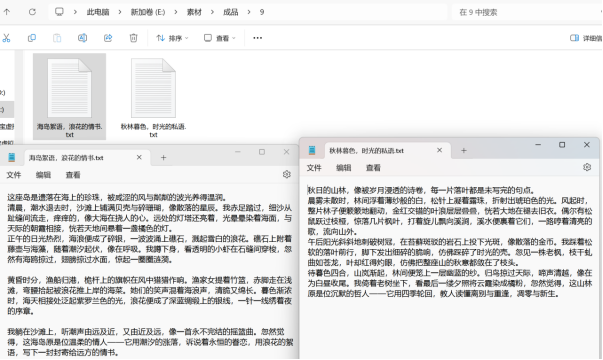Image resolution: width=603 pixels, height=360 pixels.
Task: Go to 新加卷 (E:) in the breadcrumb
Action: tap(148, 12)
